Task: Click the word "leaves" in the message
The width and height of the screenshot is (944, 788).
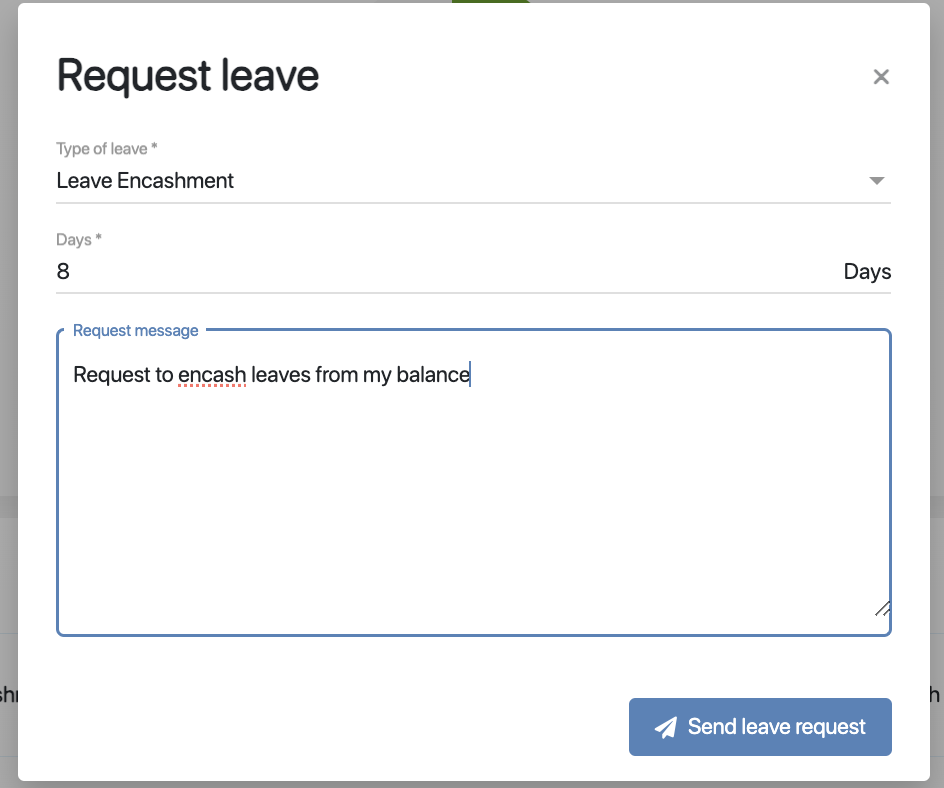Action: (x=280, y=375)
